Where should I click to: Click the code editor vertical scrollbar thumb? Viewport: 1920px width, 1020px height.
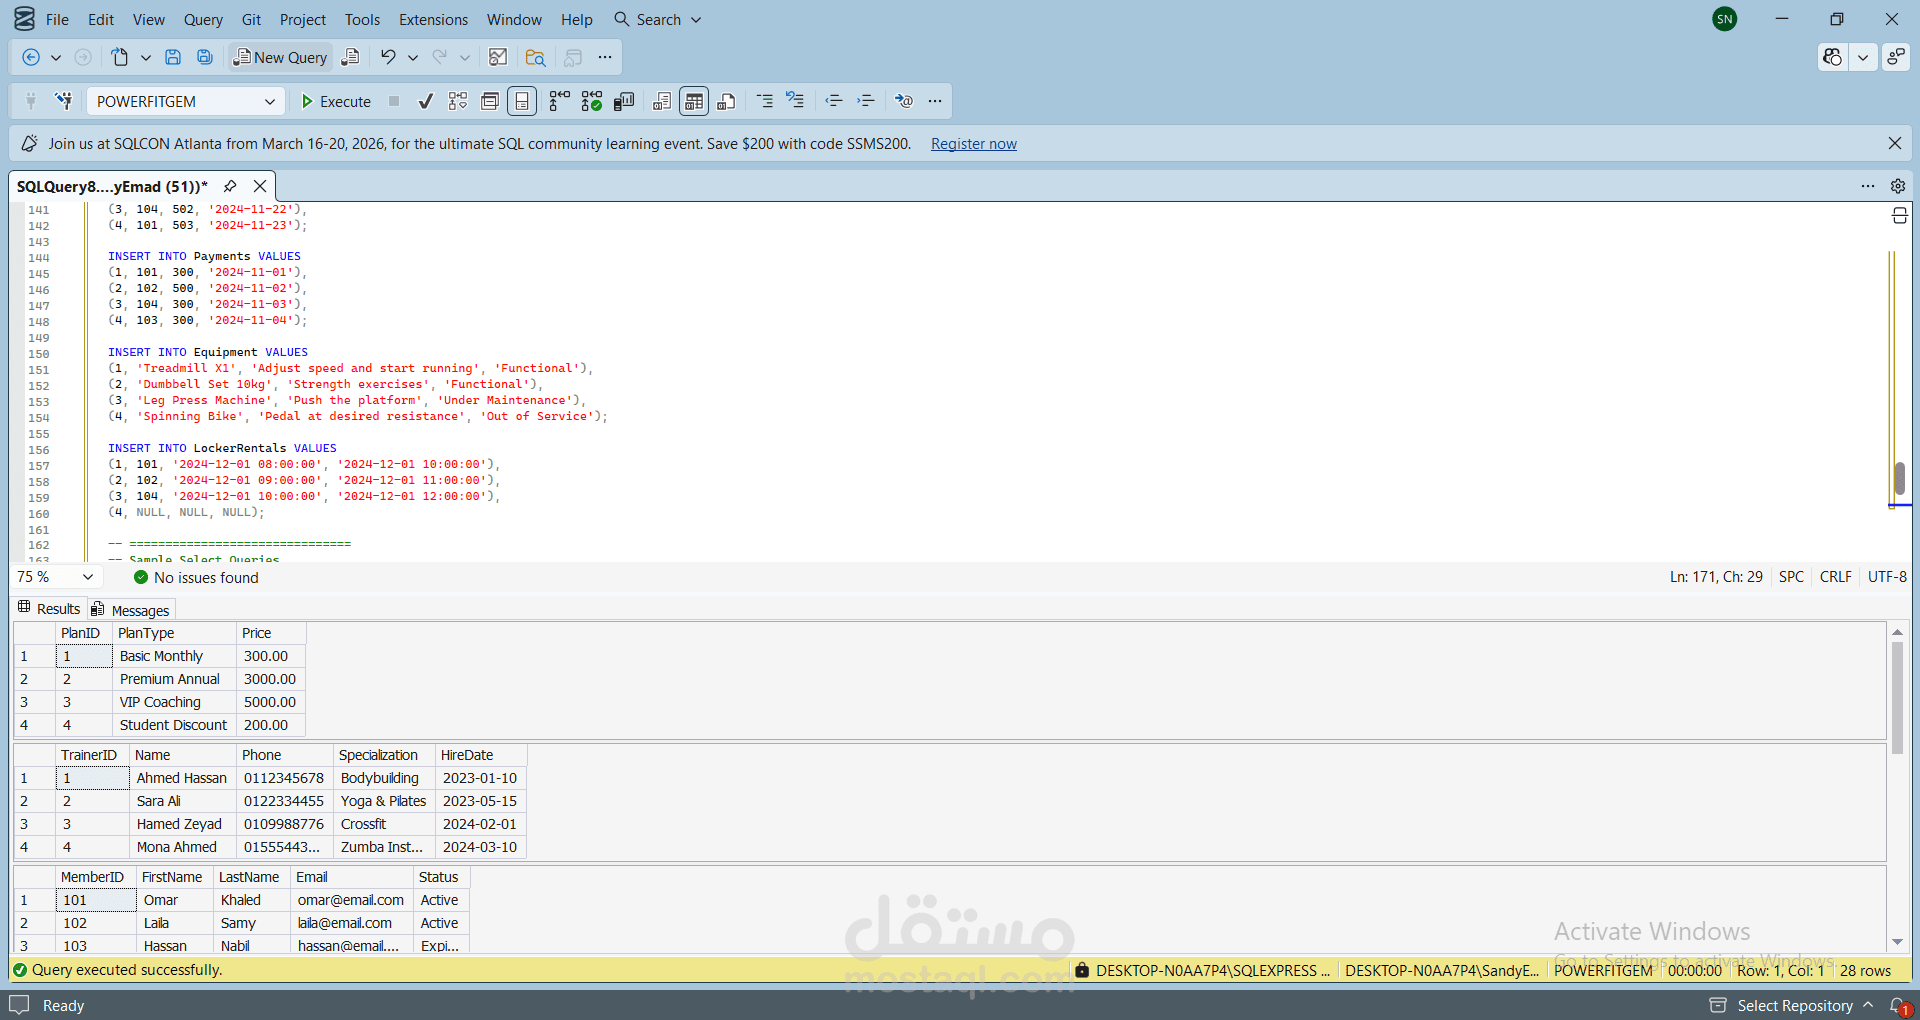[1899, 477]
